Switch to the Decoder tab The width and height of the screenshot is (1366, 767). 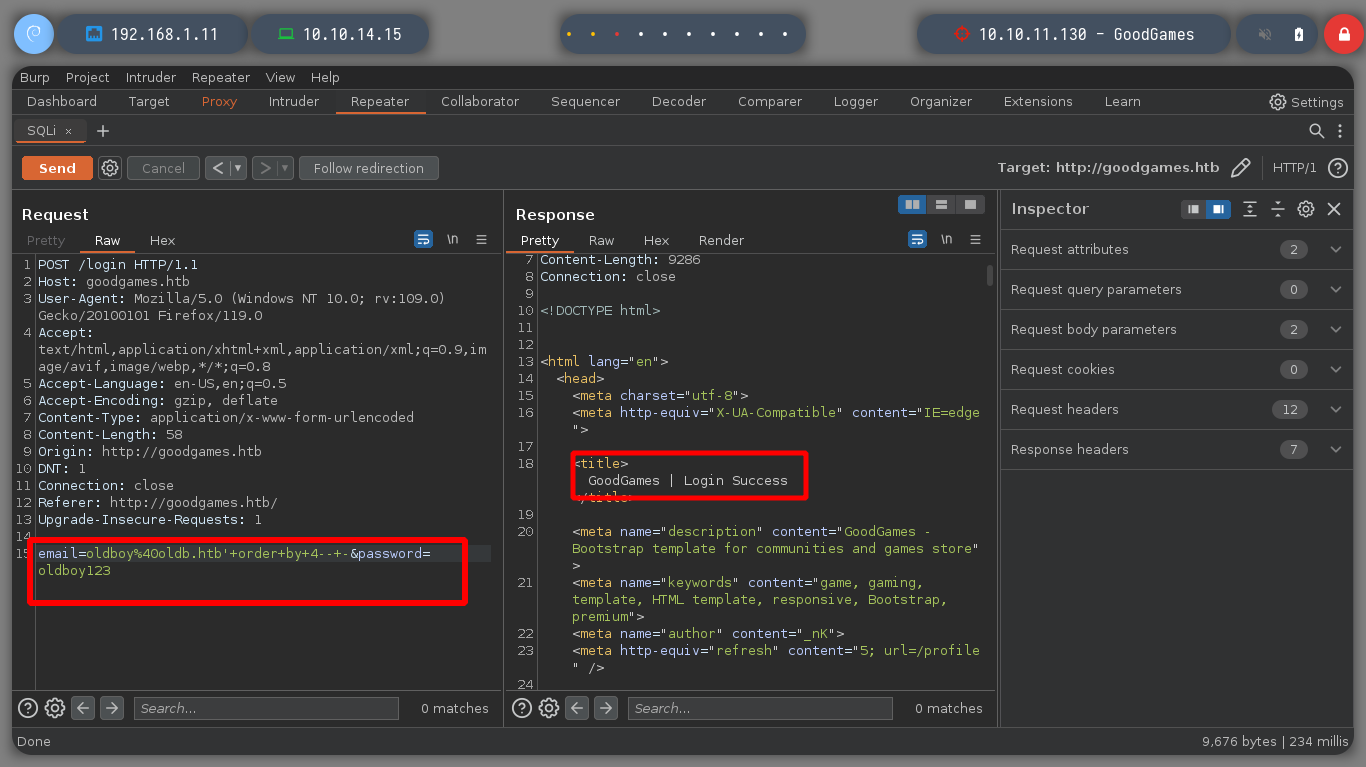pos(679,102)
